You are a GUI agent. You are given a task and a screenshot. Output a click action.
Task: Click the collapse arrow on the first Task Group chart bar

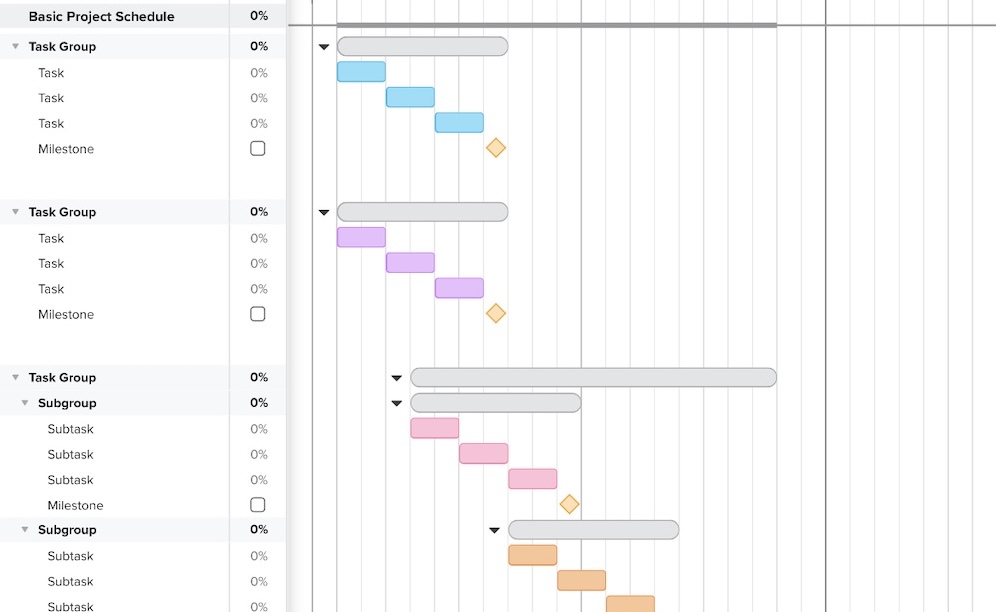(323, 46)
